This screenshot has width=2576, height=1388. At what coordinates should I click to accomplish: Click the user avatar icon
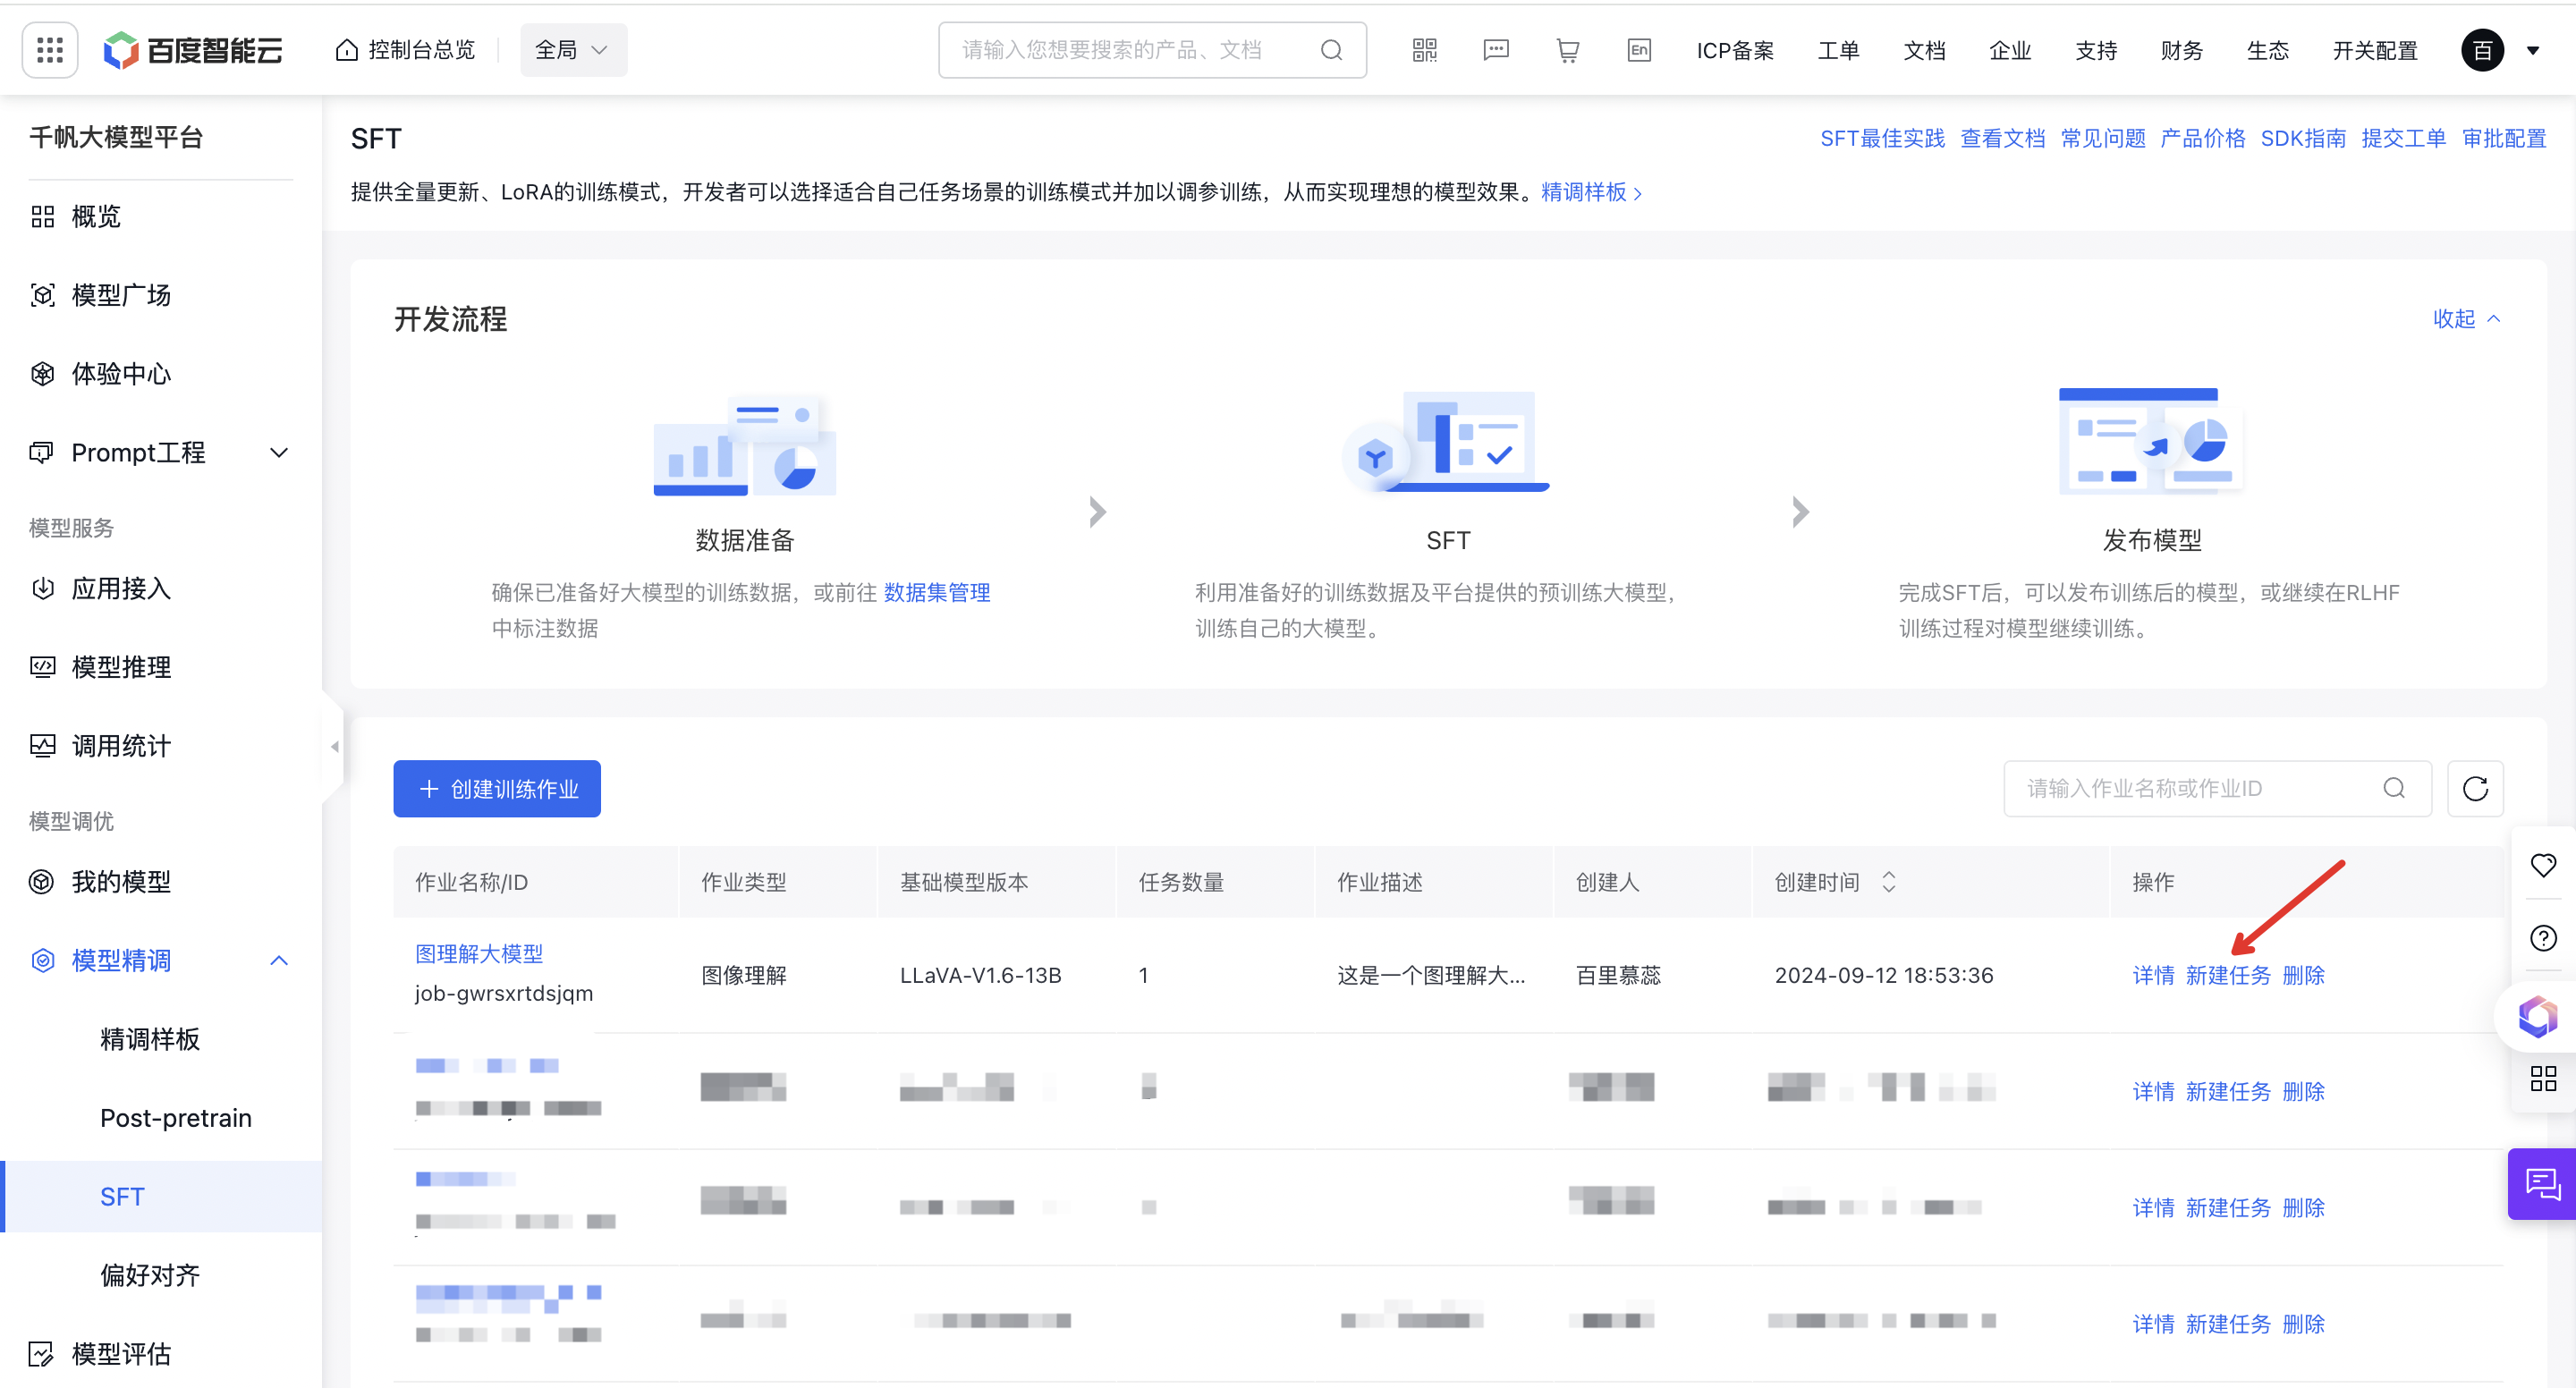click(x=2482, y=49)
